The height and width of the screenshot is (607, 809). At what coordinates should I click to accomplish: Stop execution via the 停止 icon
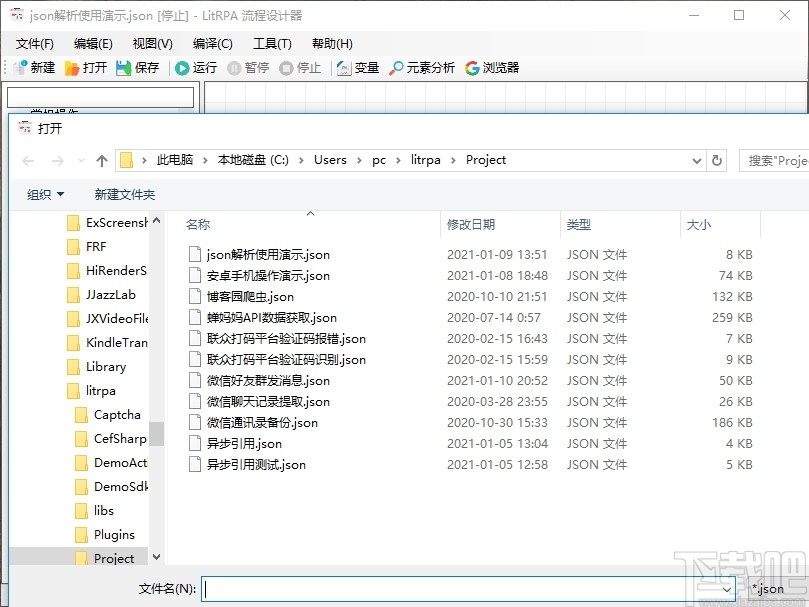click(301, 67)
